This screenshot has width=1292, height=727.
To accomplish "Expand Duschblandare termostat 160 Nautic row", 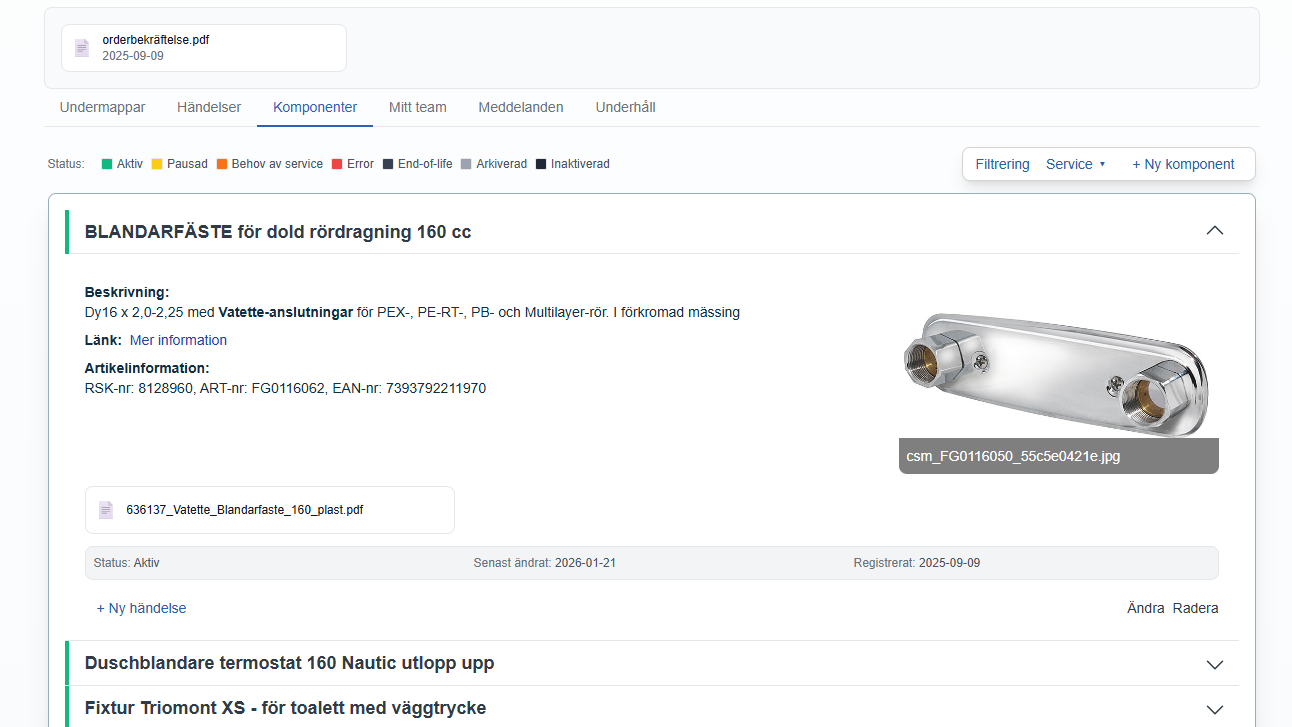I will 1215,664.
